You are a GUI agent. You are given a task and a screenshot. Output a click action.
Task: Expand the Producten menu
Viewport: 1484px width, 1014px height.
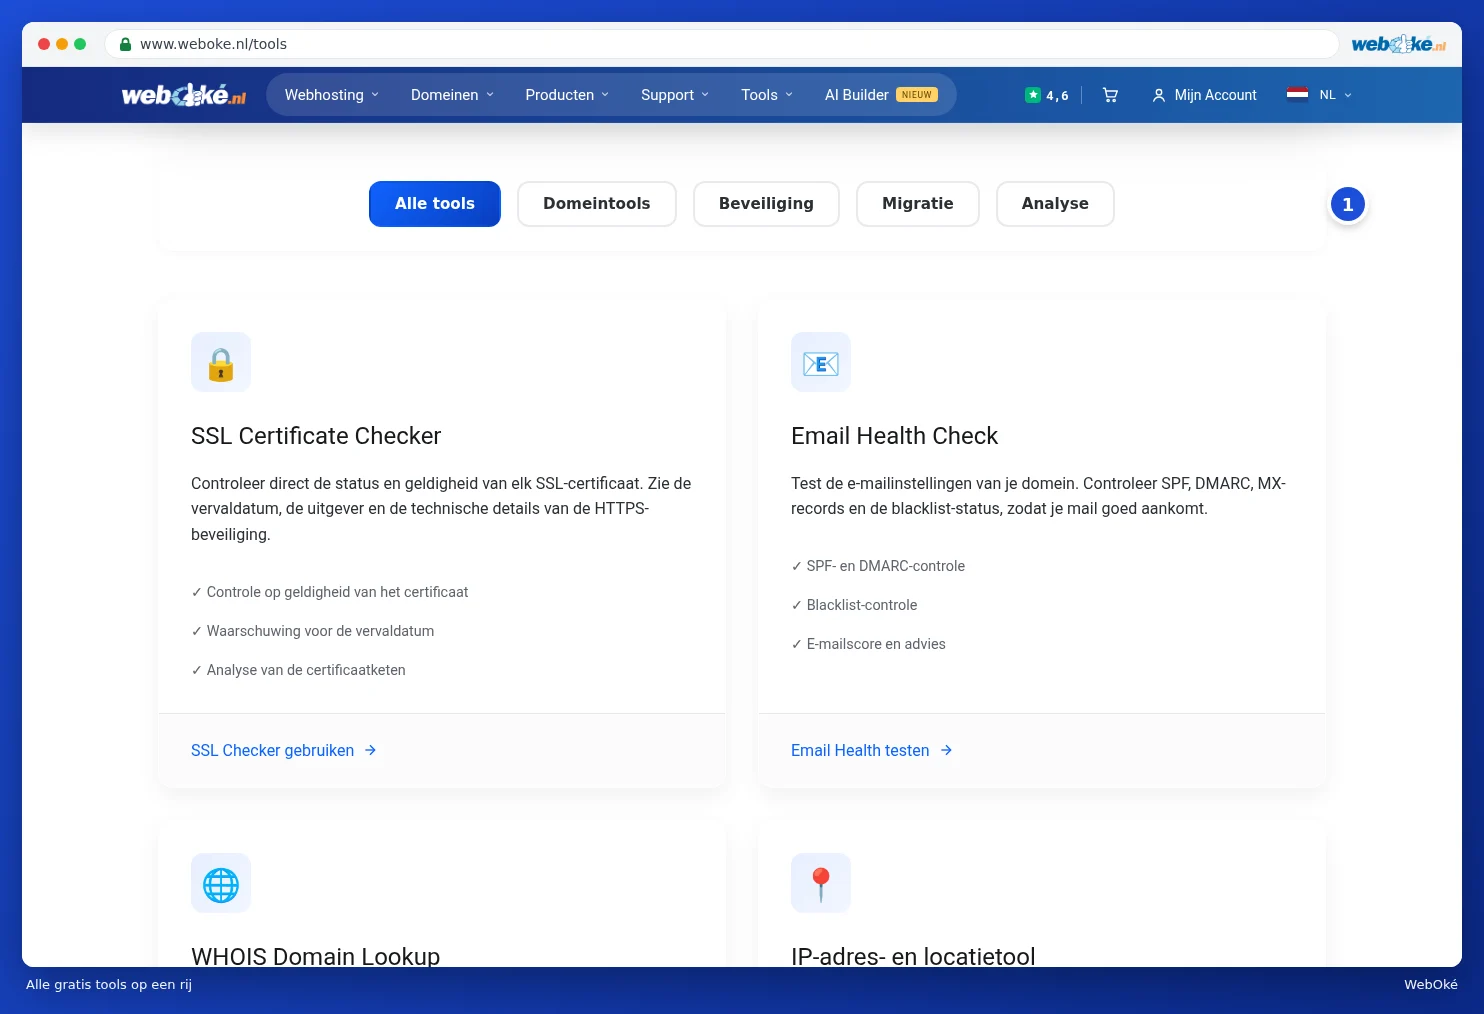(x=567, y=95)
